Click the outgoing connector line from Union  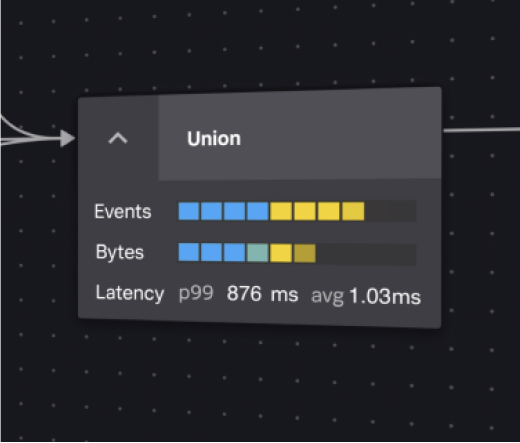481,130
